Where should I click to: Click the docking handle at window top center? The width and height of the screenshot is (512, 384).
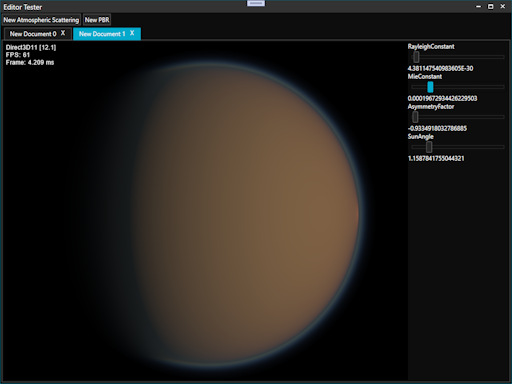pos(256,3)
